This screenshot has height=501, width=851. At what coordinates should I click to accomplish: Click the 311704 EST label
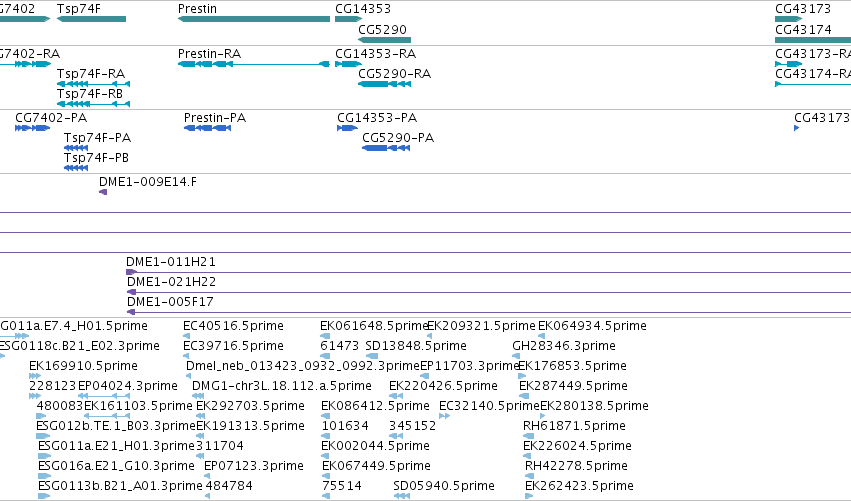point(220,446)
